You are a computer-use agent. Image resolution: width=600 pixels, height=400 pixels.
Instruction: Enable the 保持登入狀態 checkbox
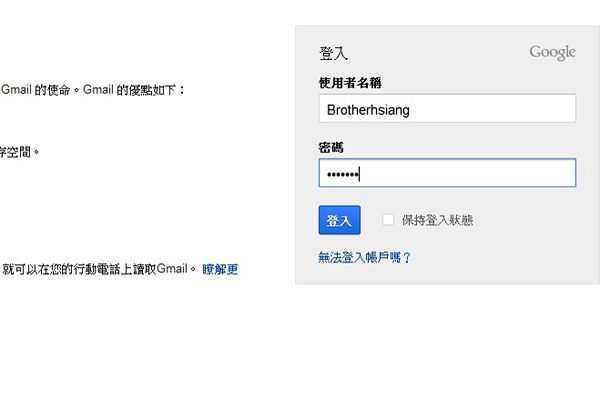coord(388,220)
